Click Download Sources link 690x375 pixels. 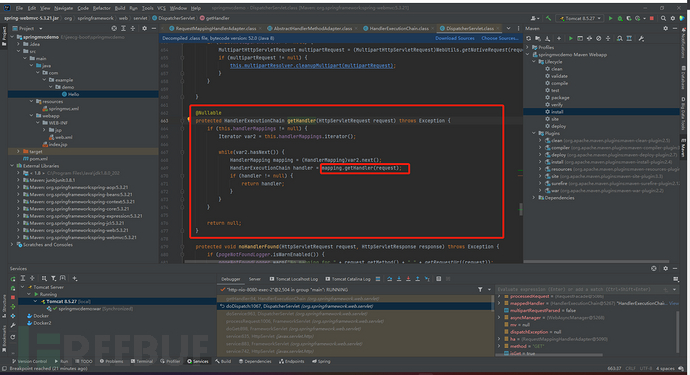click(x=455, y=38)
